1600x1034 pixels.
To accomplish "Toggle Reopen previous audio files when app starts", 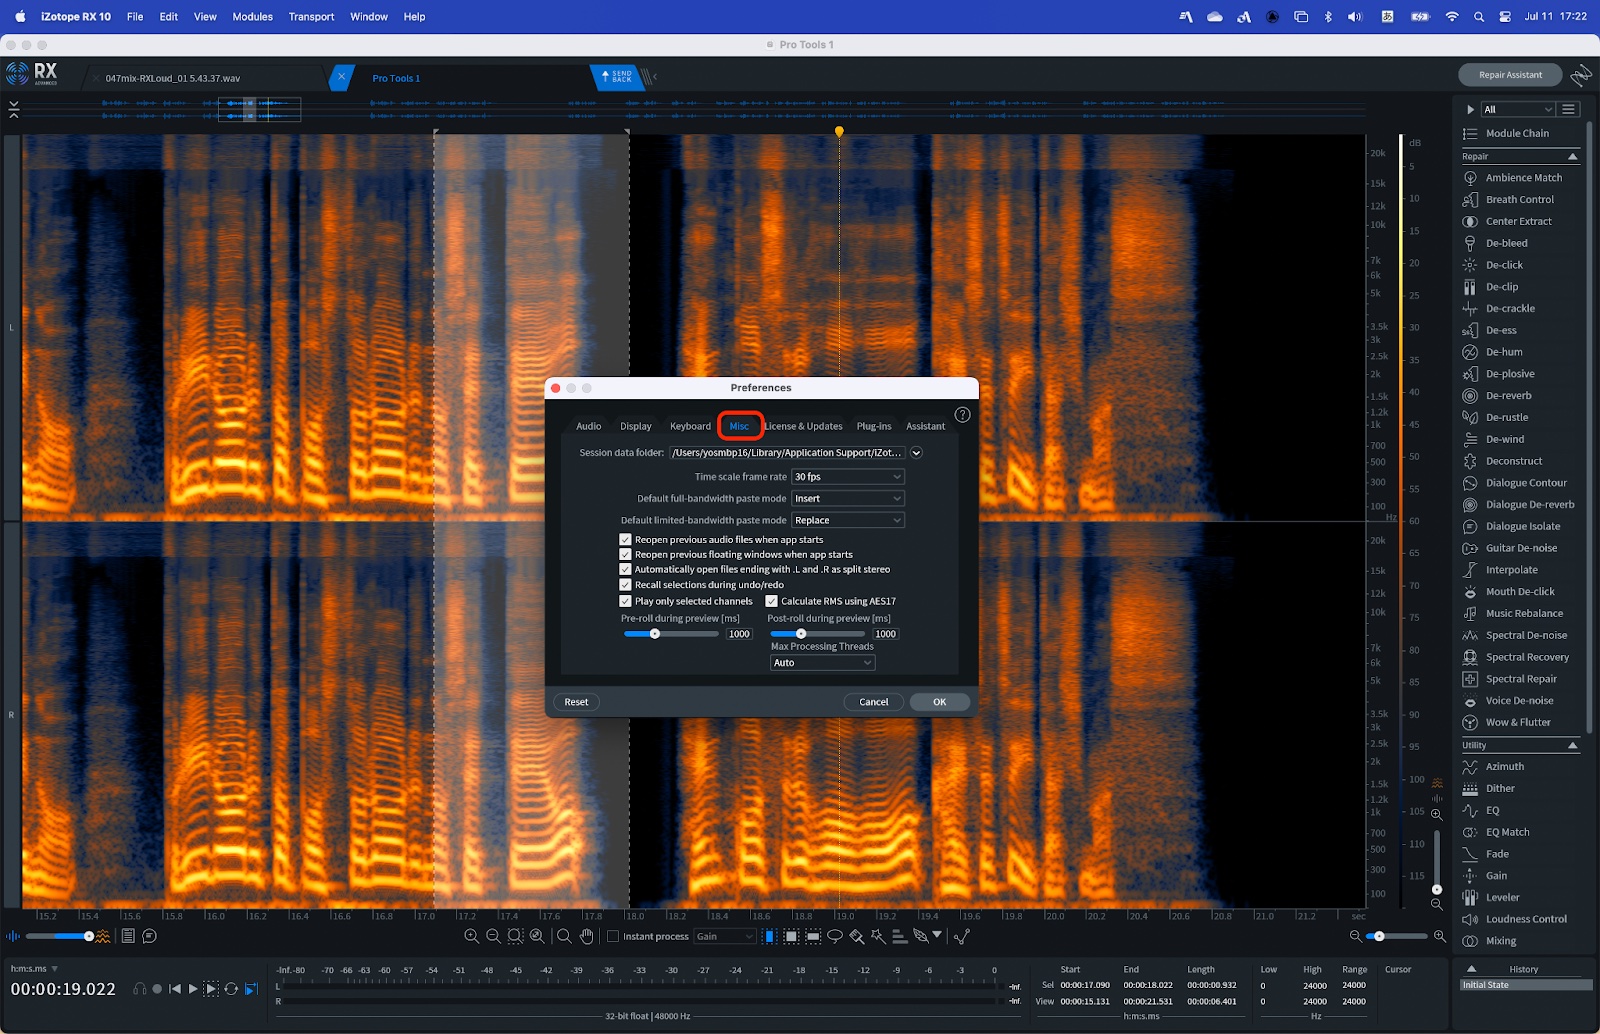I will pyautogui.click(x=625, y=539).
